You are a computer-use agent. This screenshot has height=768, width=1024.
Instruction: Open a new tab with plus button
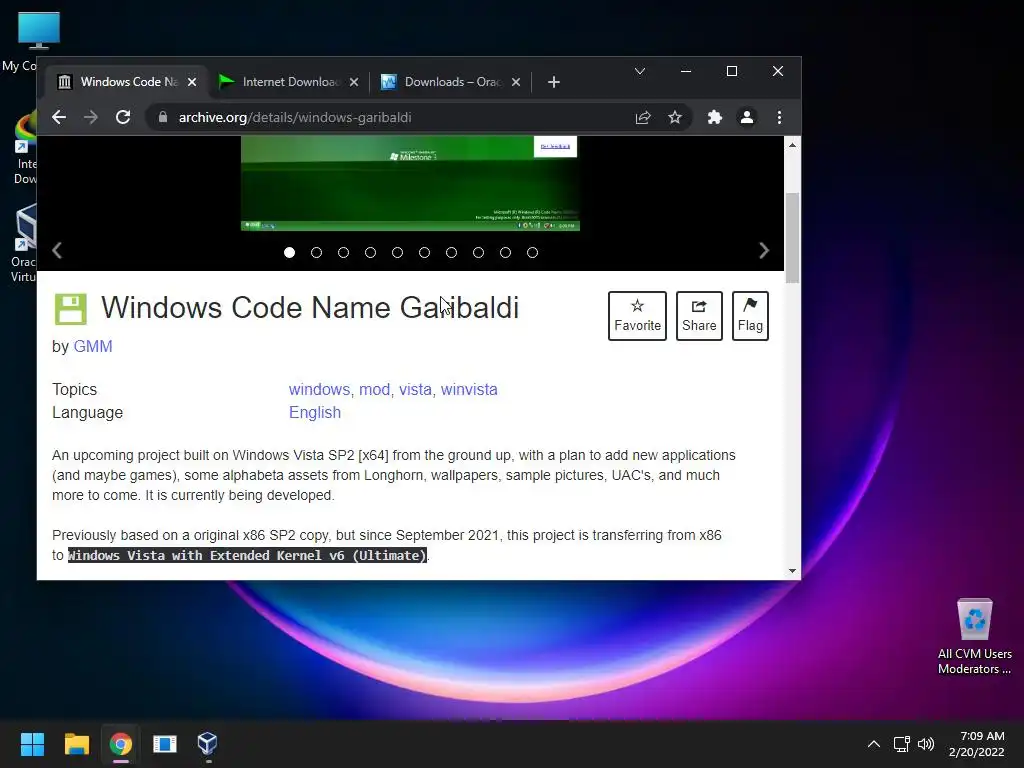coord(554,82)
